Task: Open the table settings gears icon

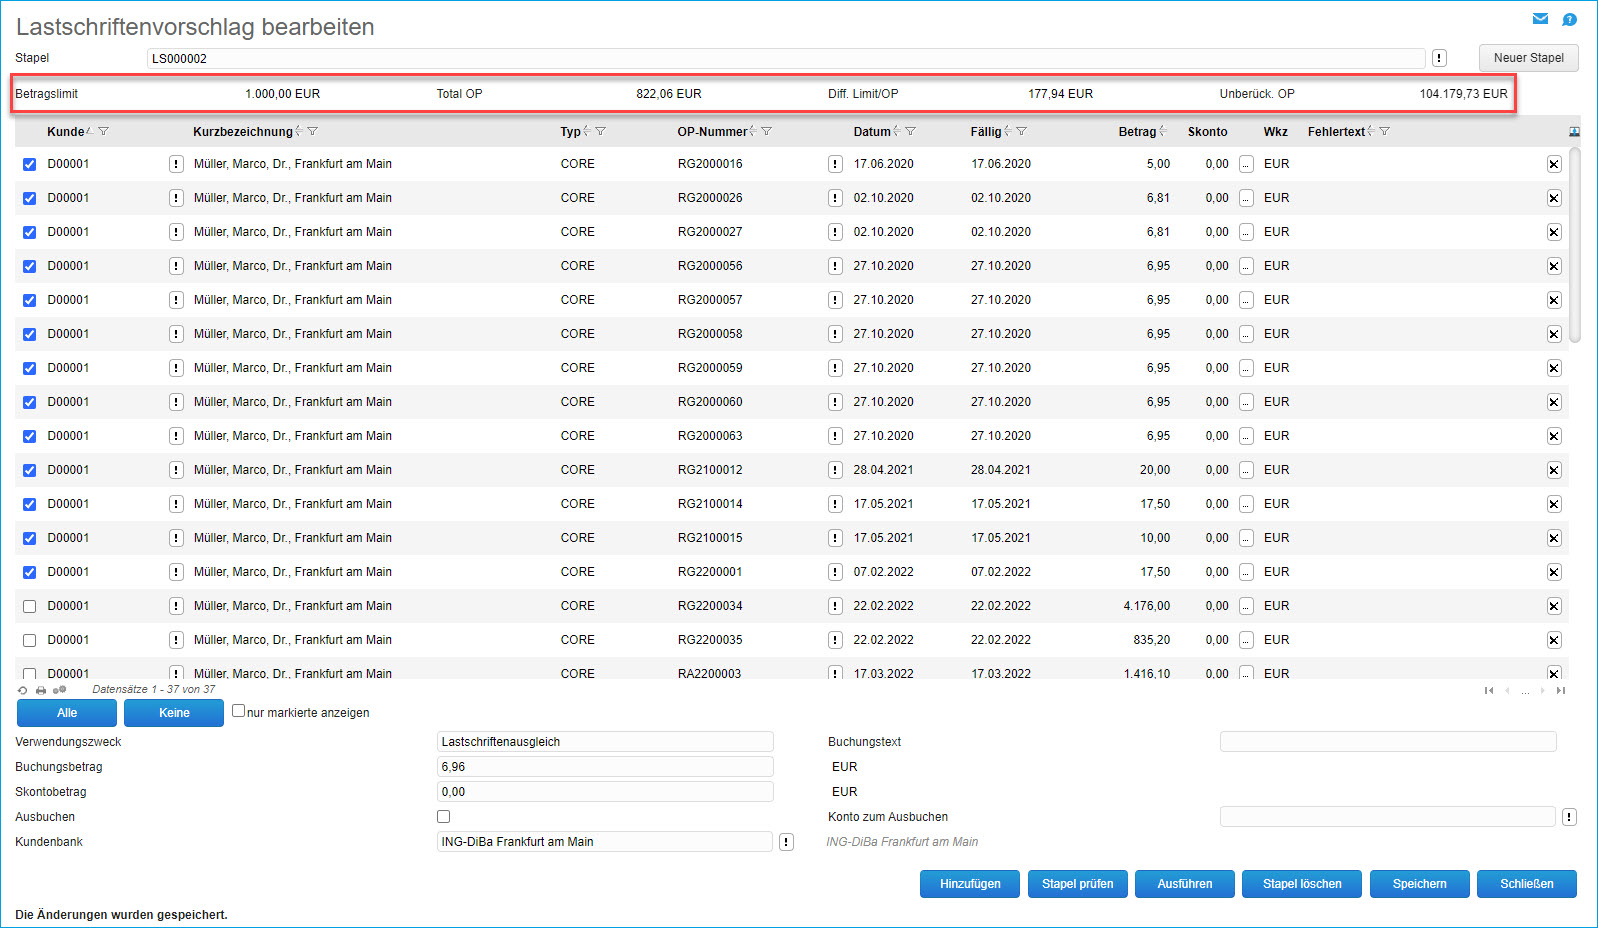Action: pyautogui.click(x=59, y=690)
